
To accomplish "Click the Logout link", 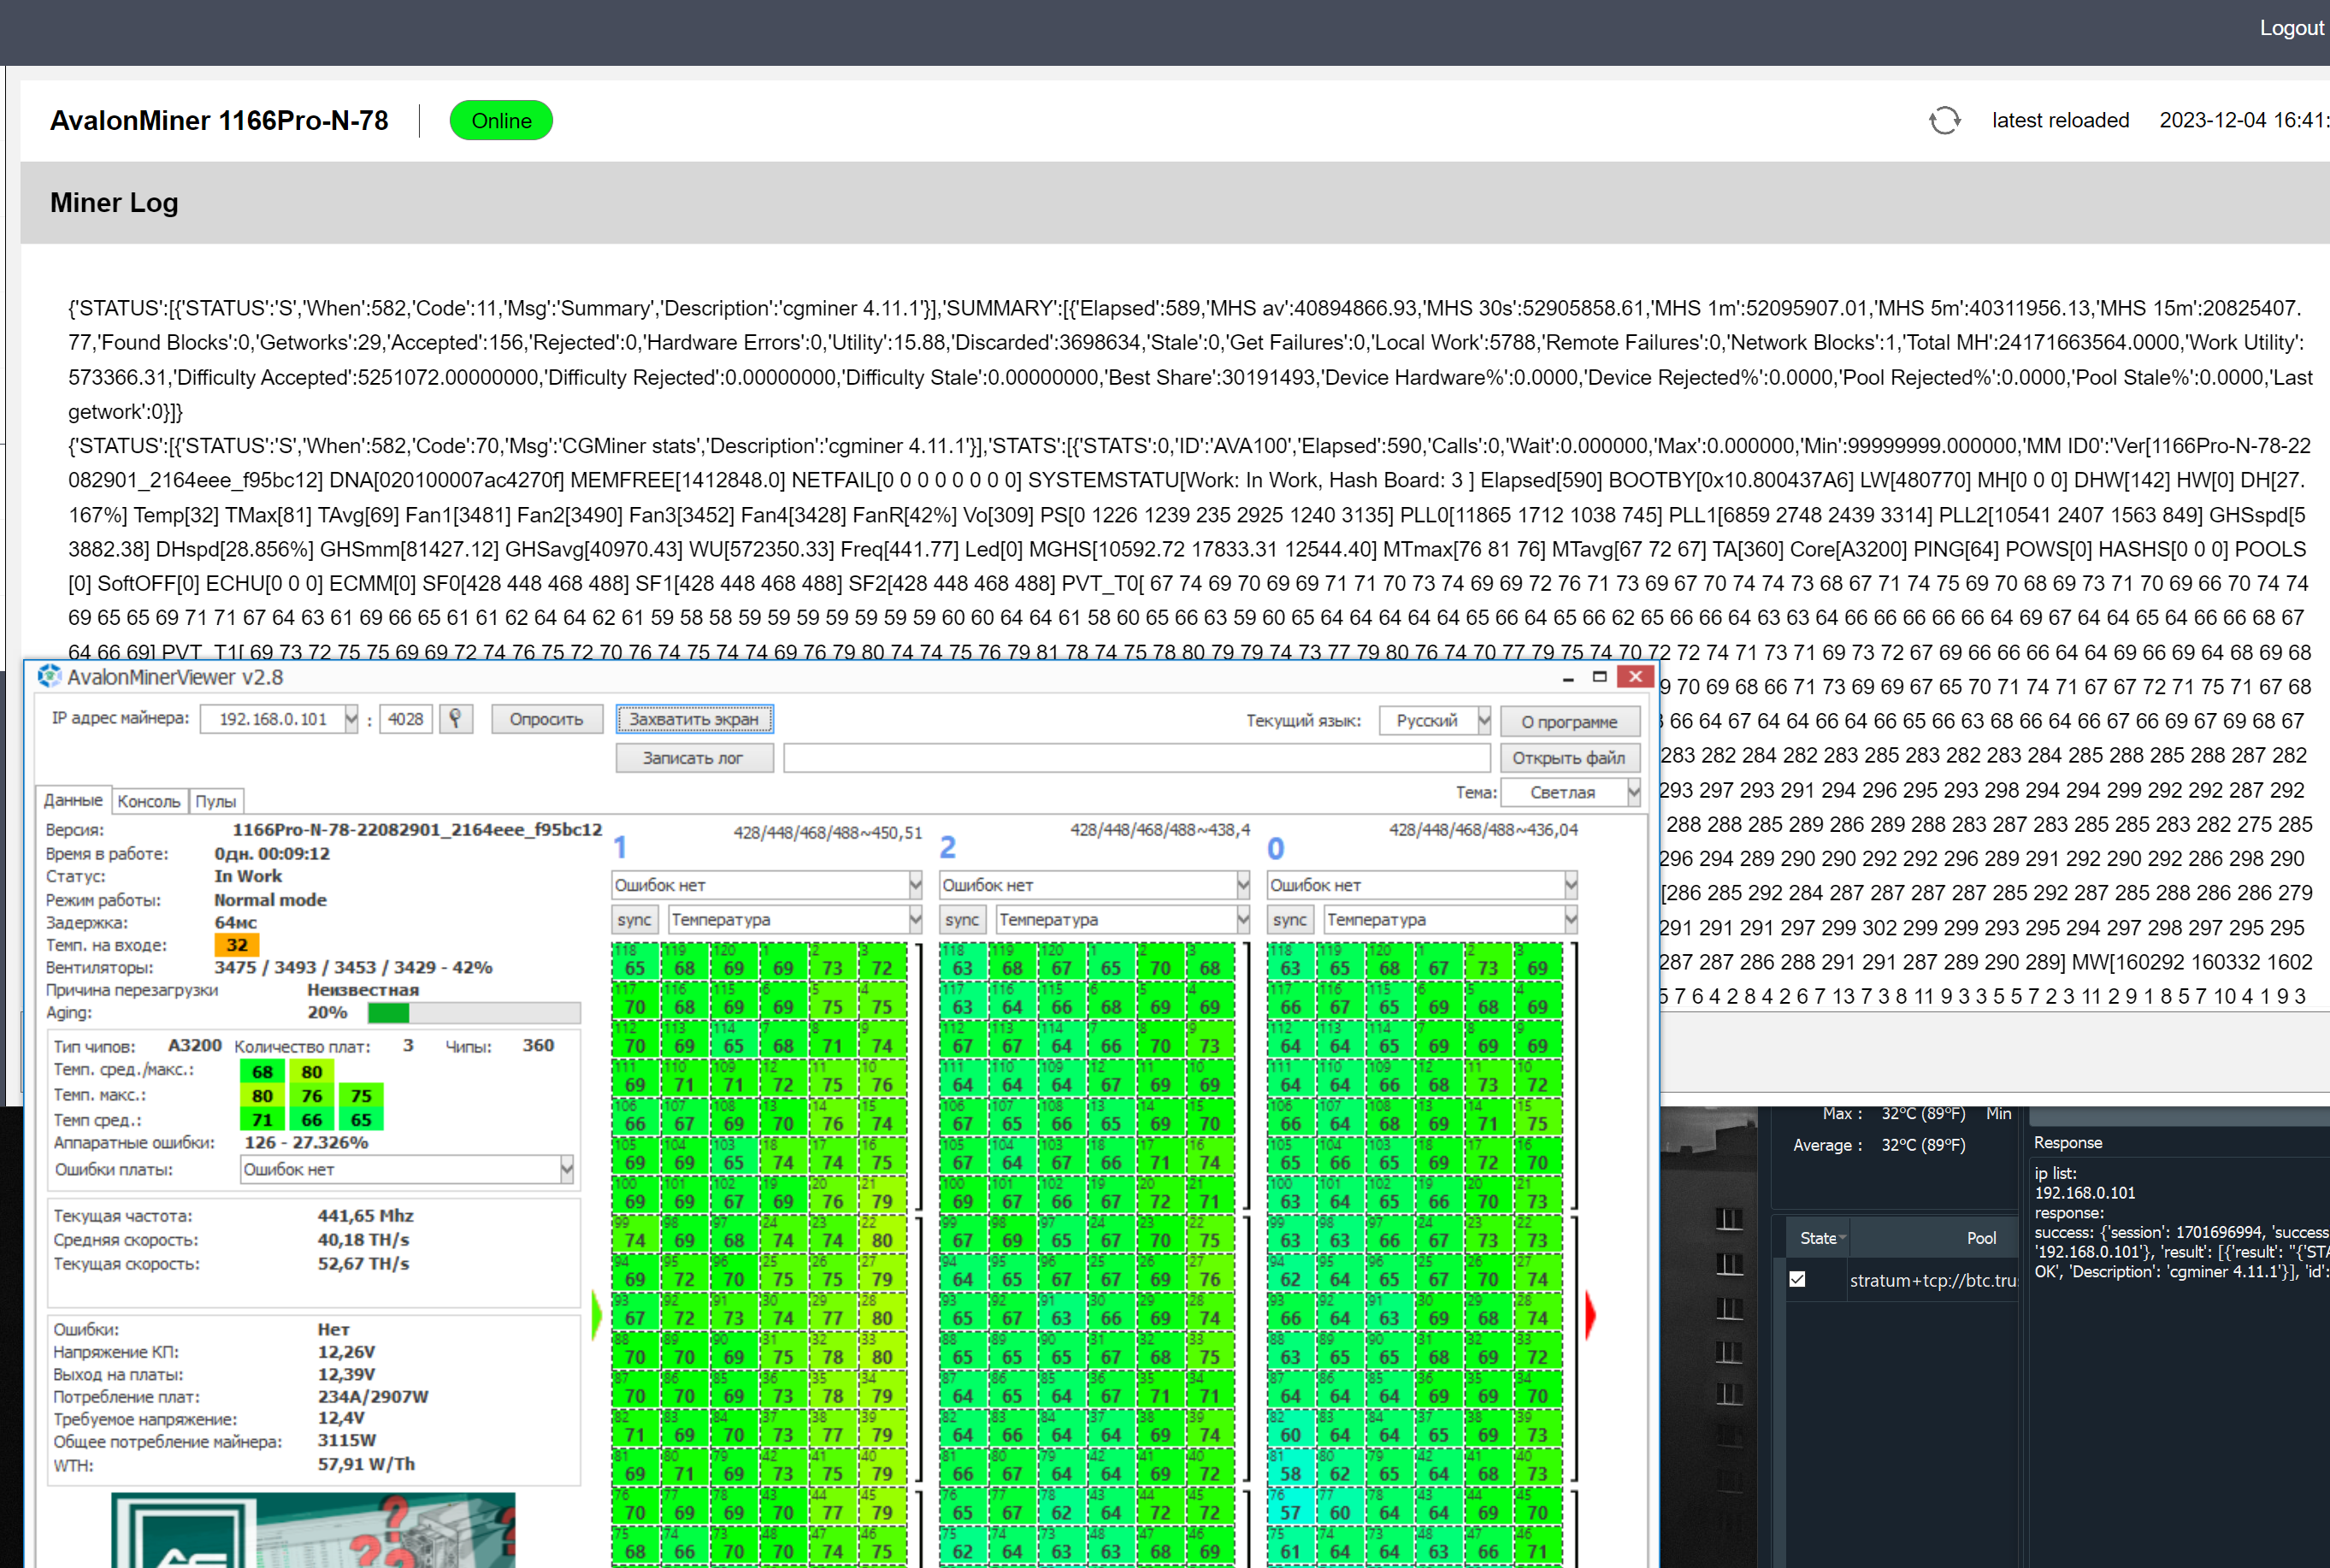I will tap(2291, 28).
